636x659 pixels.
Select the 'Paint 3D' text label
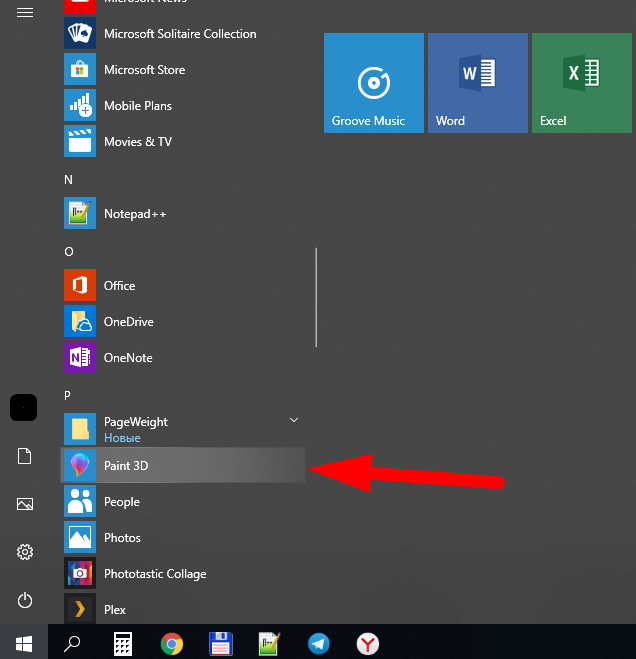pyautogui.click(x=126, y=466)
